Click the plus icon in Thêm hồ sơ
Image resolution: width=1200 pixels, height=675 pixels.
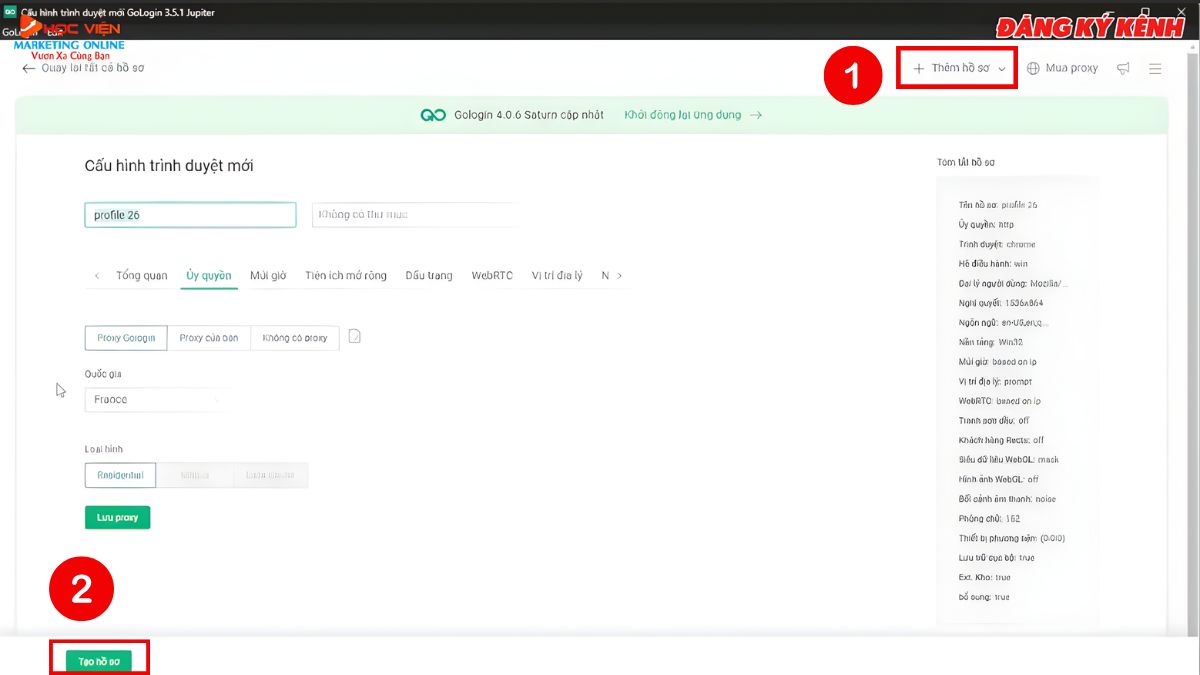tap(918, 67)
